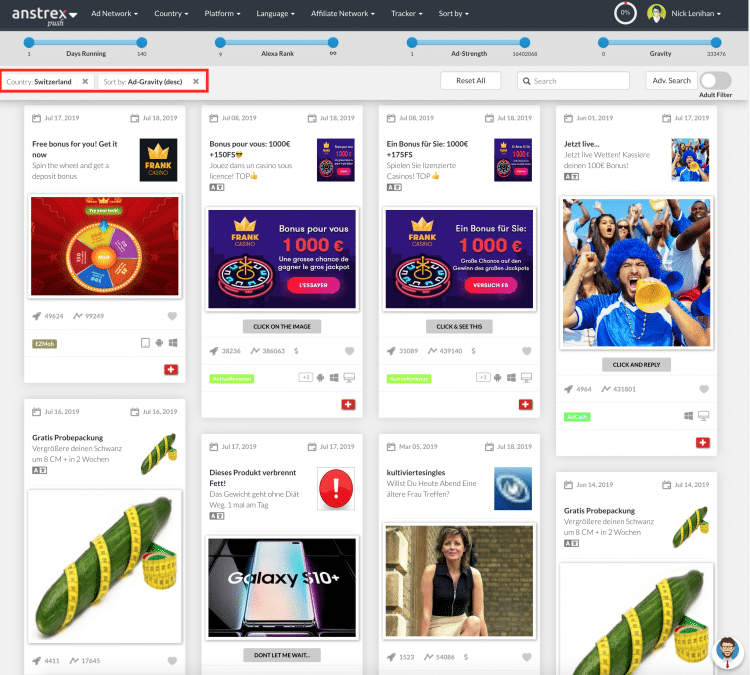Expand the Sort by dropdown

(453, 13)
